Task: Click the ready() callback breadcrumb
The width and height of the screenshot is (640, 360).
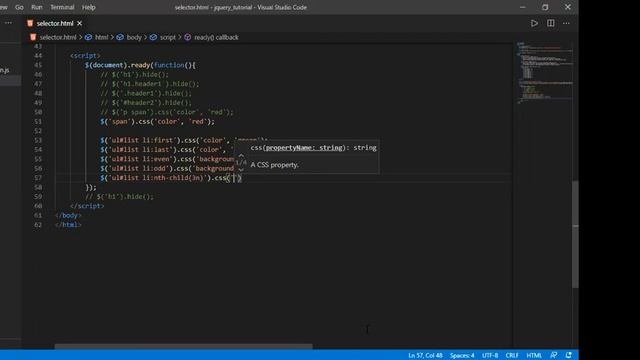Action: (x=211, y=37)
